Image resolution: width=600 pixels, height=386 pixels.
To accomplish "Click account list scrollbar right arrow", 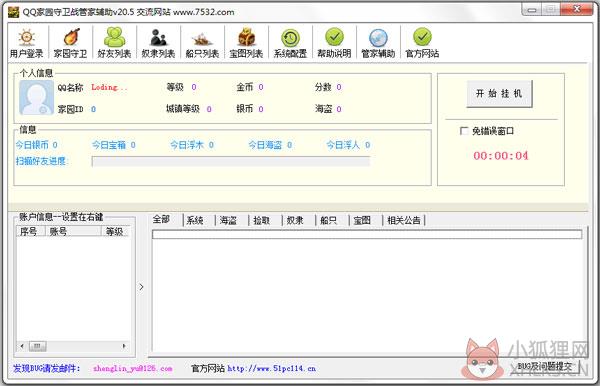I will [124, 346].
